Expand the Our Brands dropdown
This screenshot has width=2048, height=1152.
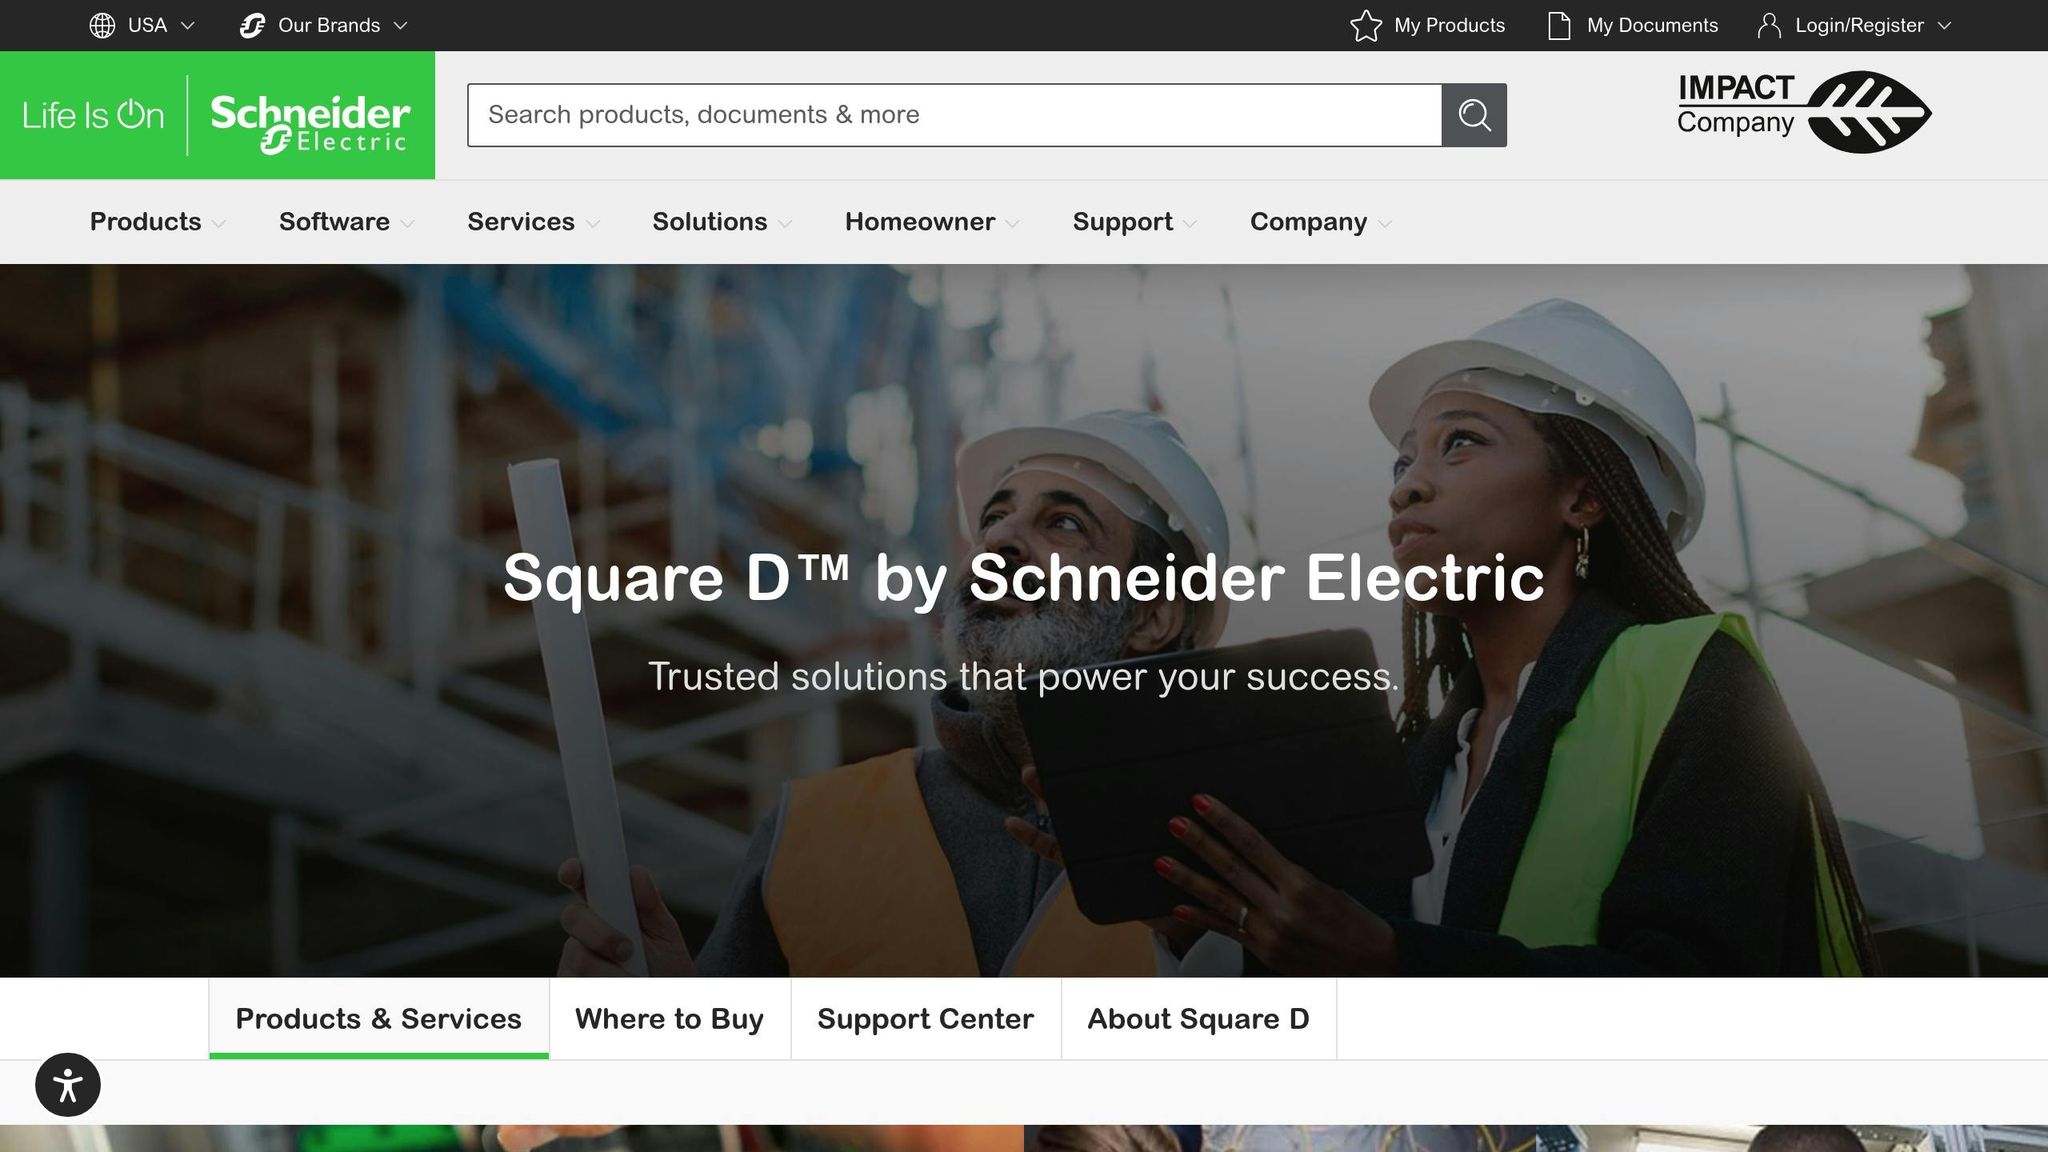[x=328, y=25]
